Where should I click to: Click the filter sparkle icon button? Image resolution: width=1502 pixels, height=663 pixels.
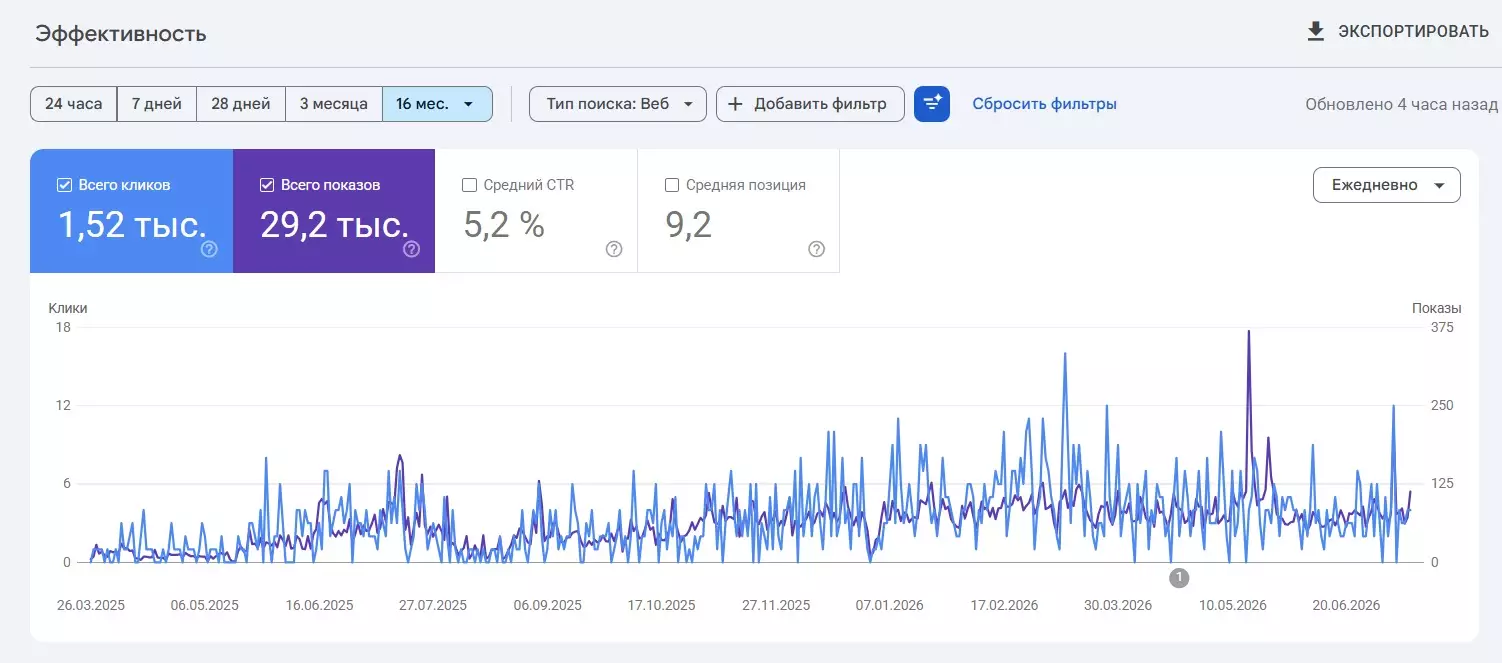[932, 104]
